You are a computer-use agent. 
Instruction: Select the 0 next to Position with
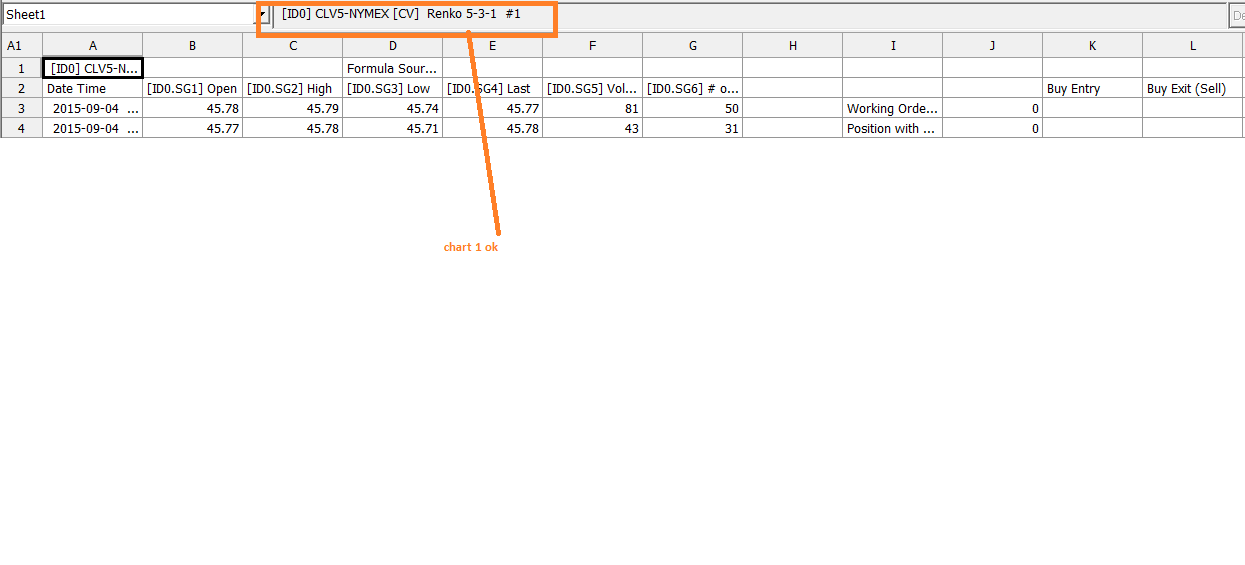pyautogui.click(x=993, y=128)
